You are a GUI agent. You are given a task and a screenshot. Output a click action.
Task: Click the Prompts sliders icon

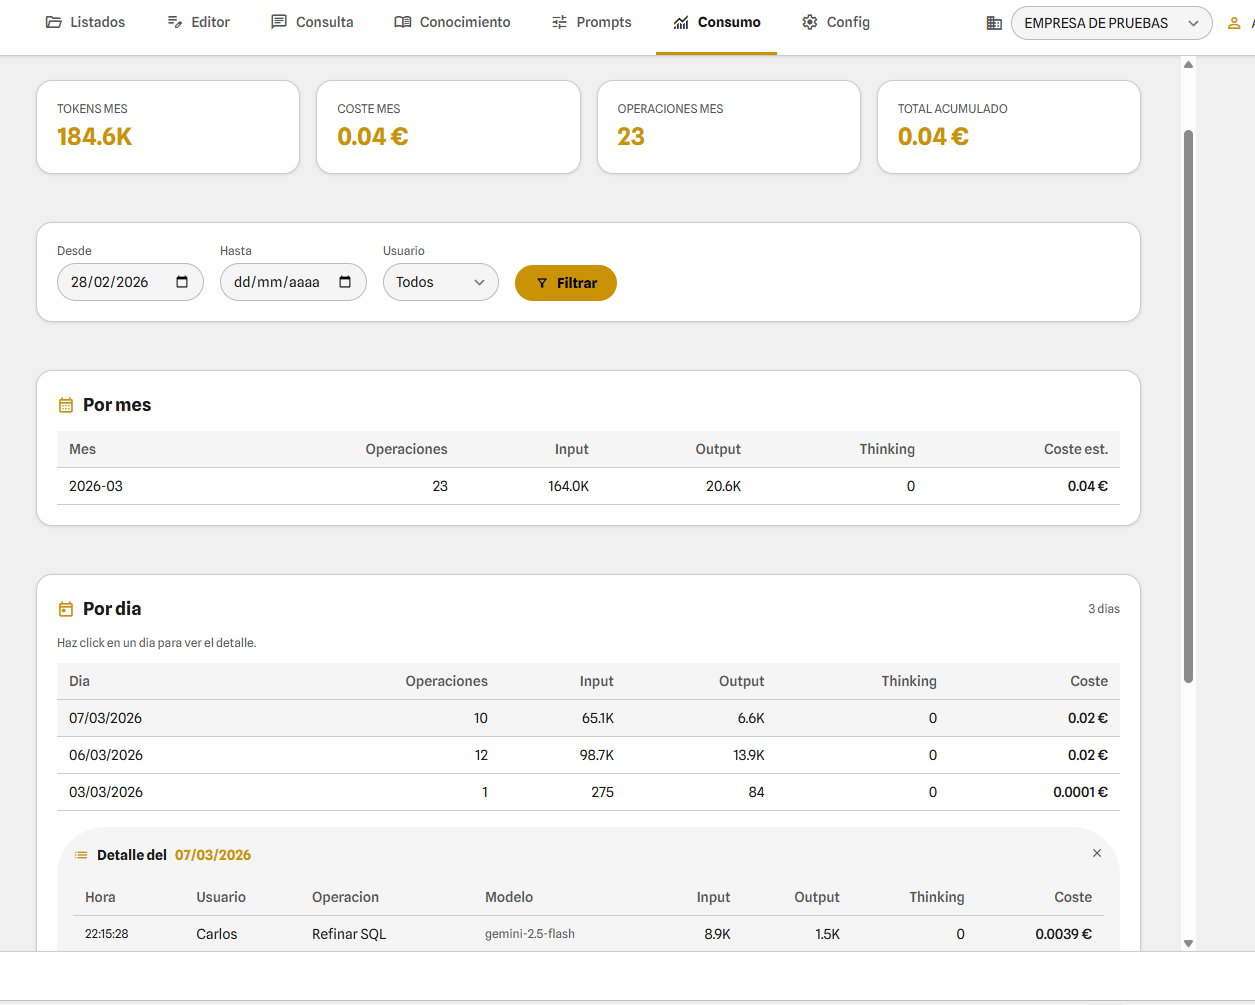(560, 22)
